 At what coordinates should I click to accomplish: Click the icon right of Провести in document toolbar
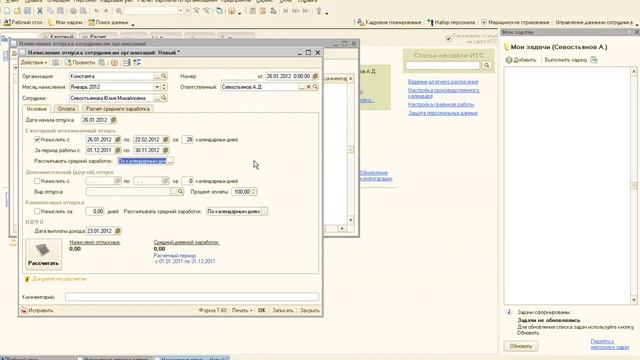[x=102, y=62]
